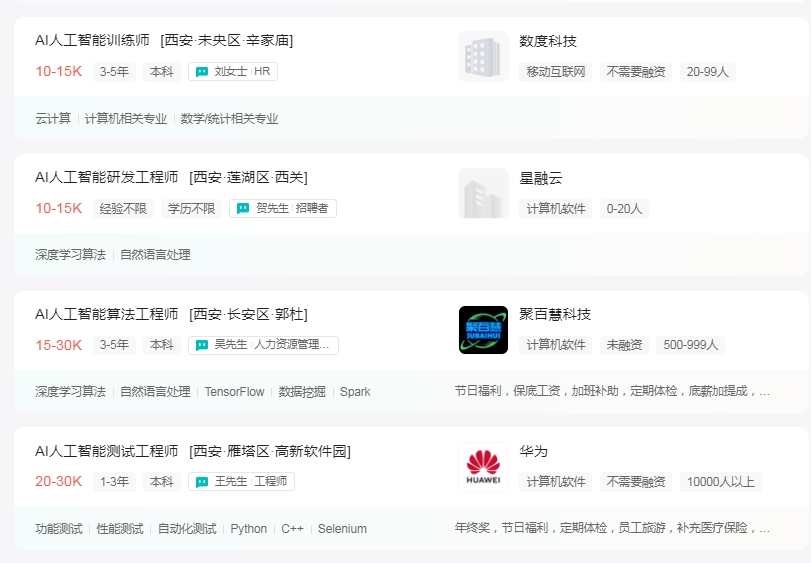The image size is (811, 563).
Task: Open the 数度科技 company name link
Action: coord(548,41)
